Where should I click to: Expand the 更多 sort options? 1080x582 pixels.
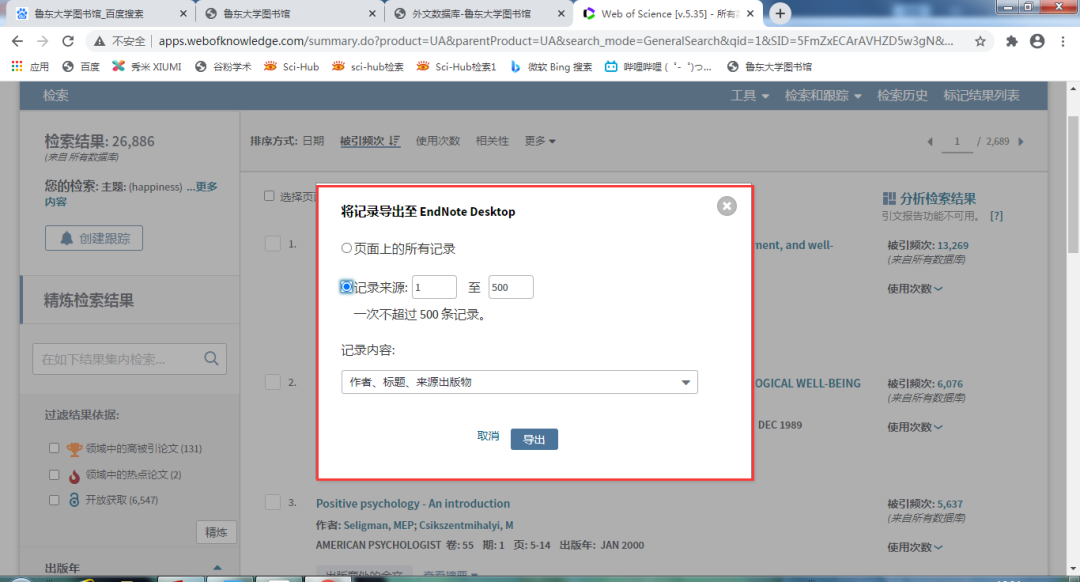point(540,141)
